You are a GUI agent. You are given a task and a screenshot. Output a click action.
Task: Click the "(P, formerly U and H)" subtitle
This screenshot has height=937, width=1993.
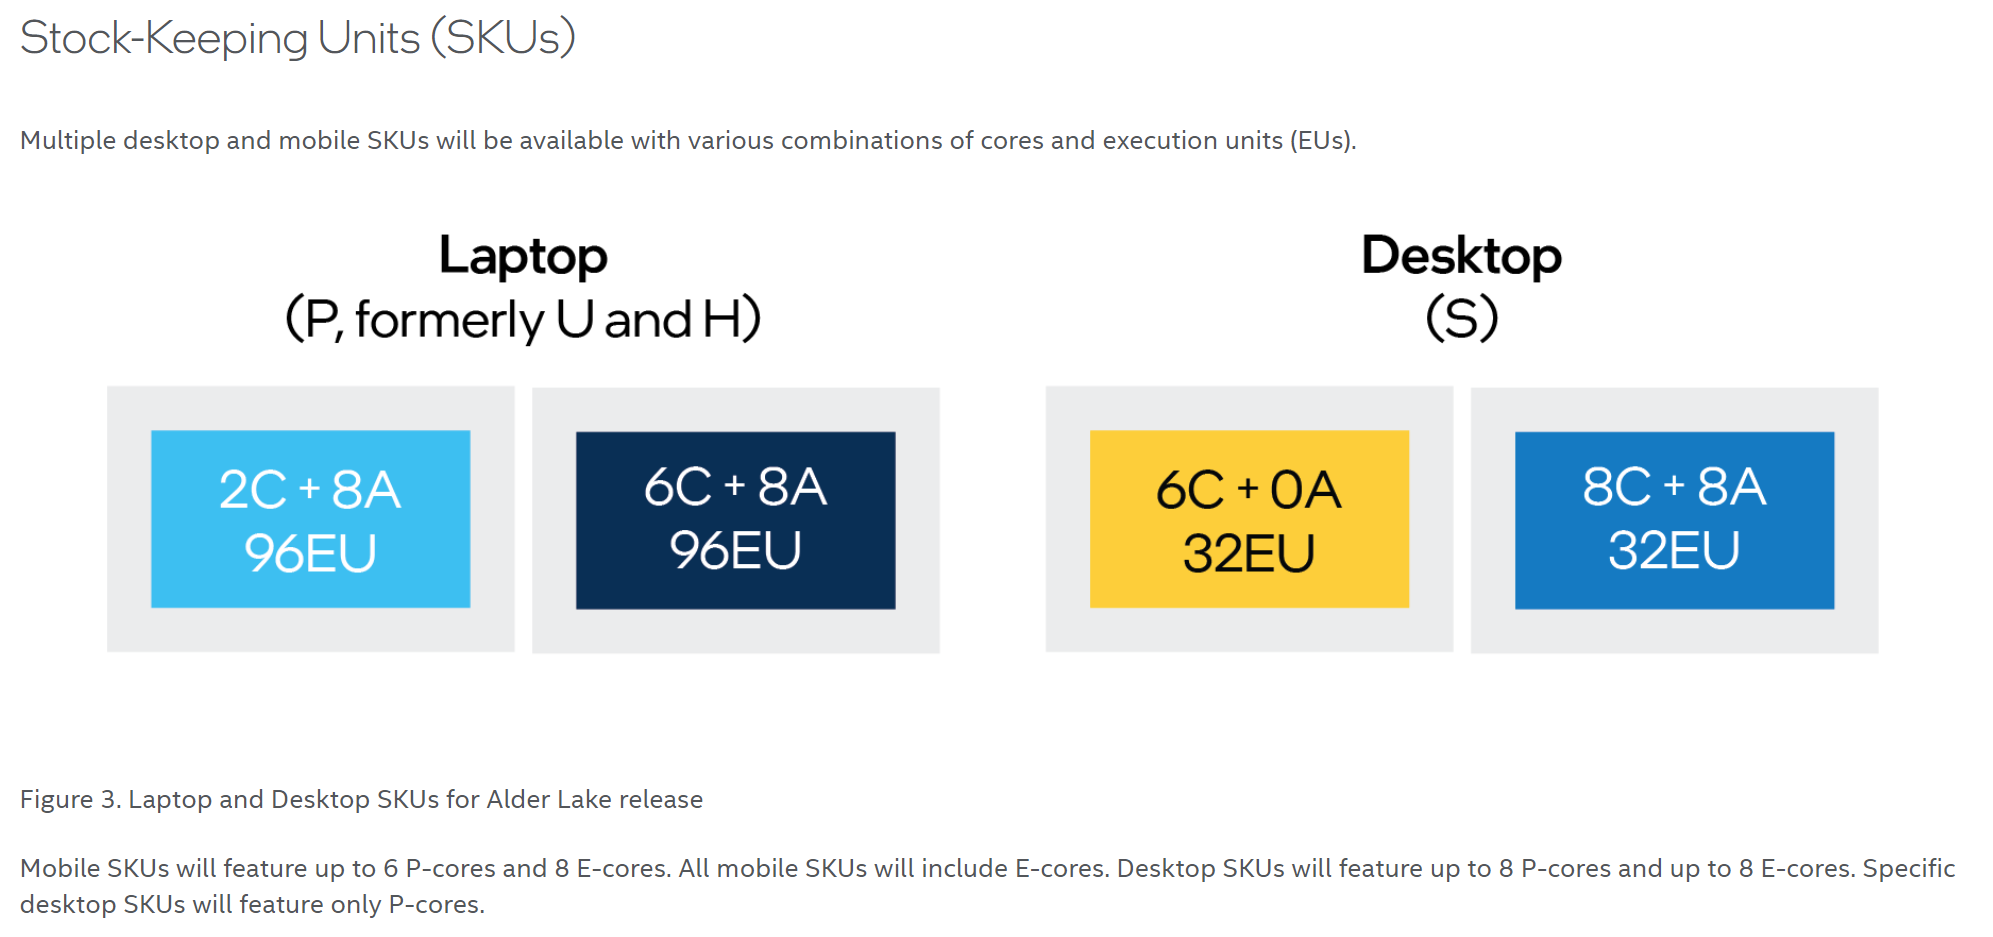pos(523,320)
